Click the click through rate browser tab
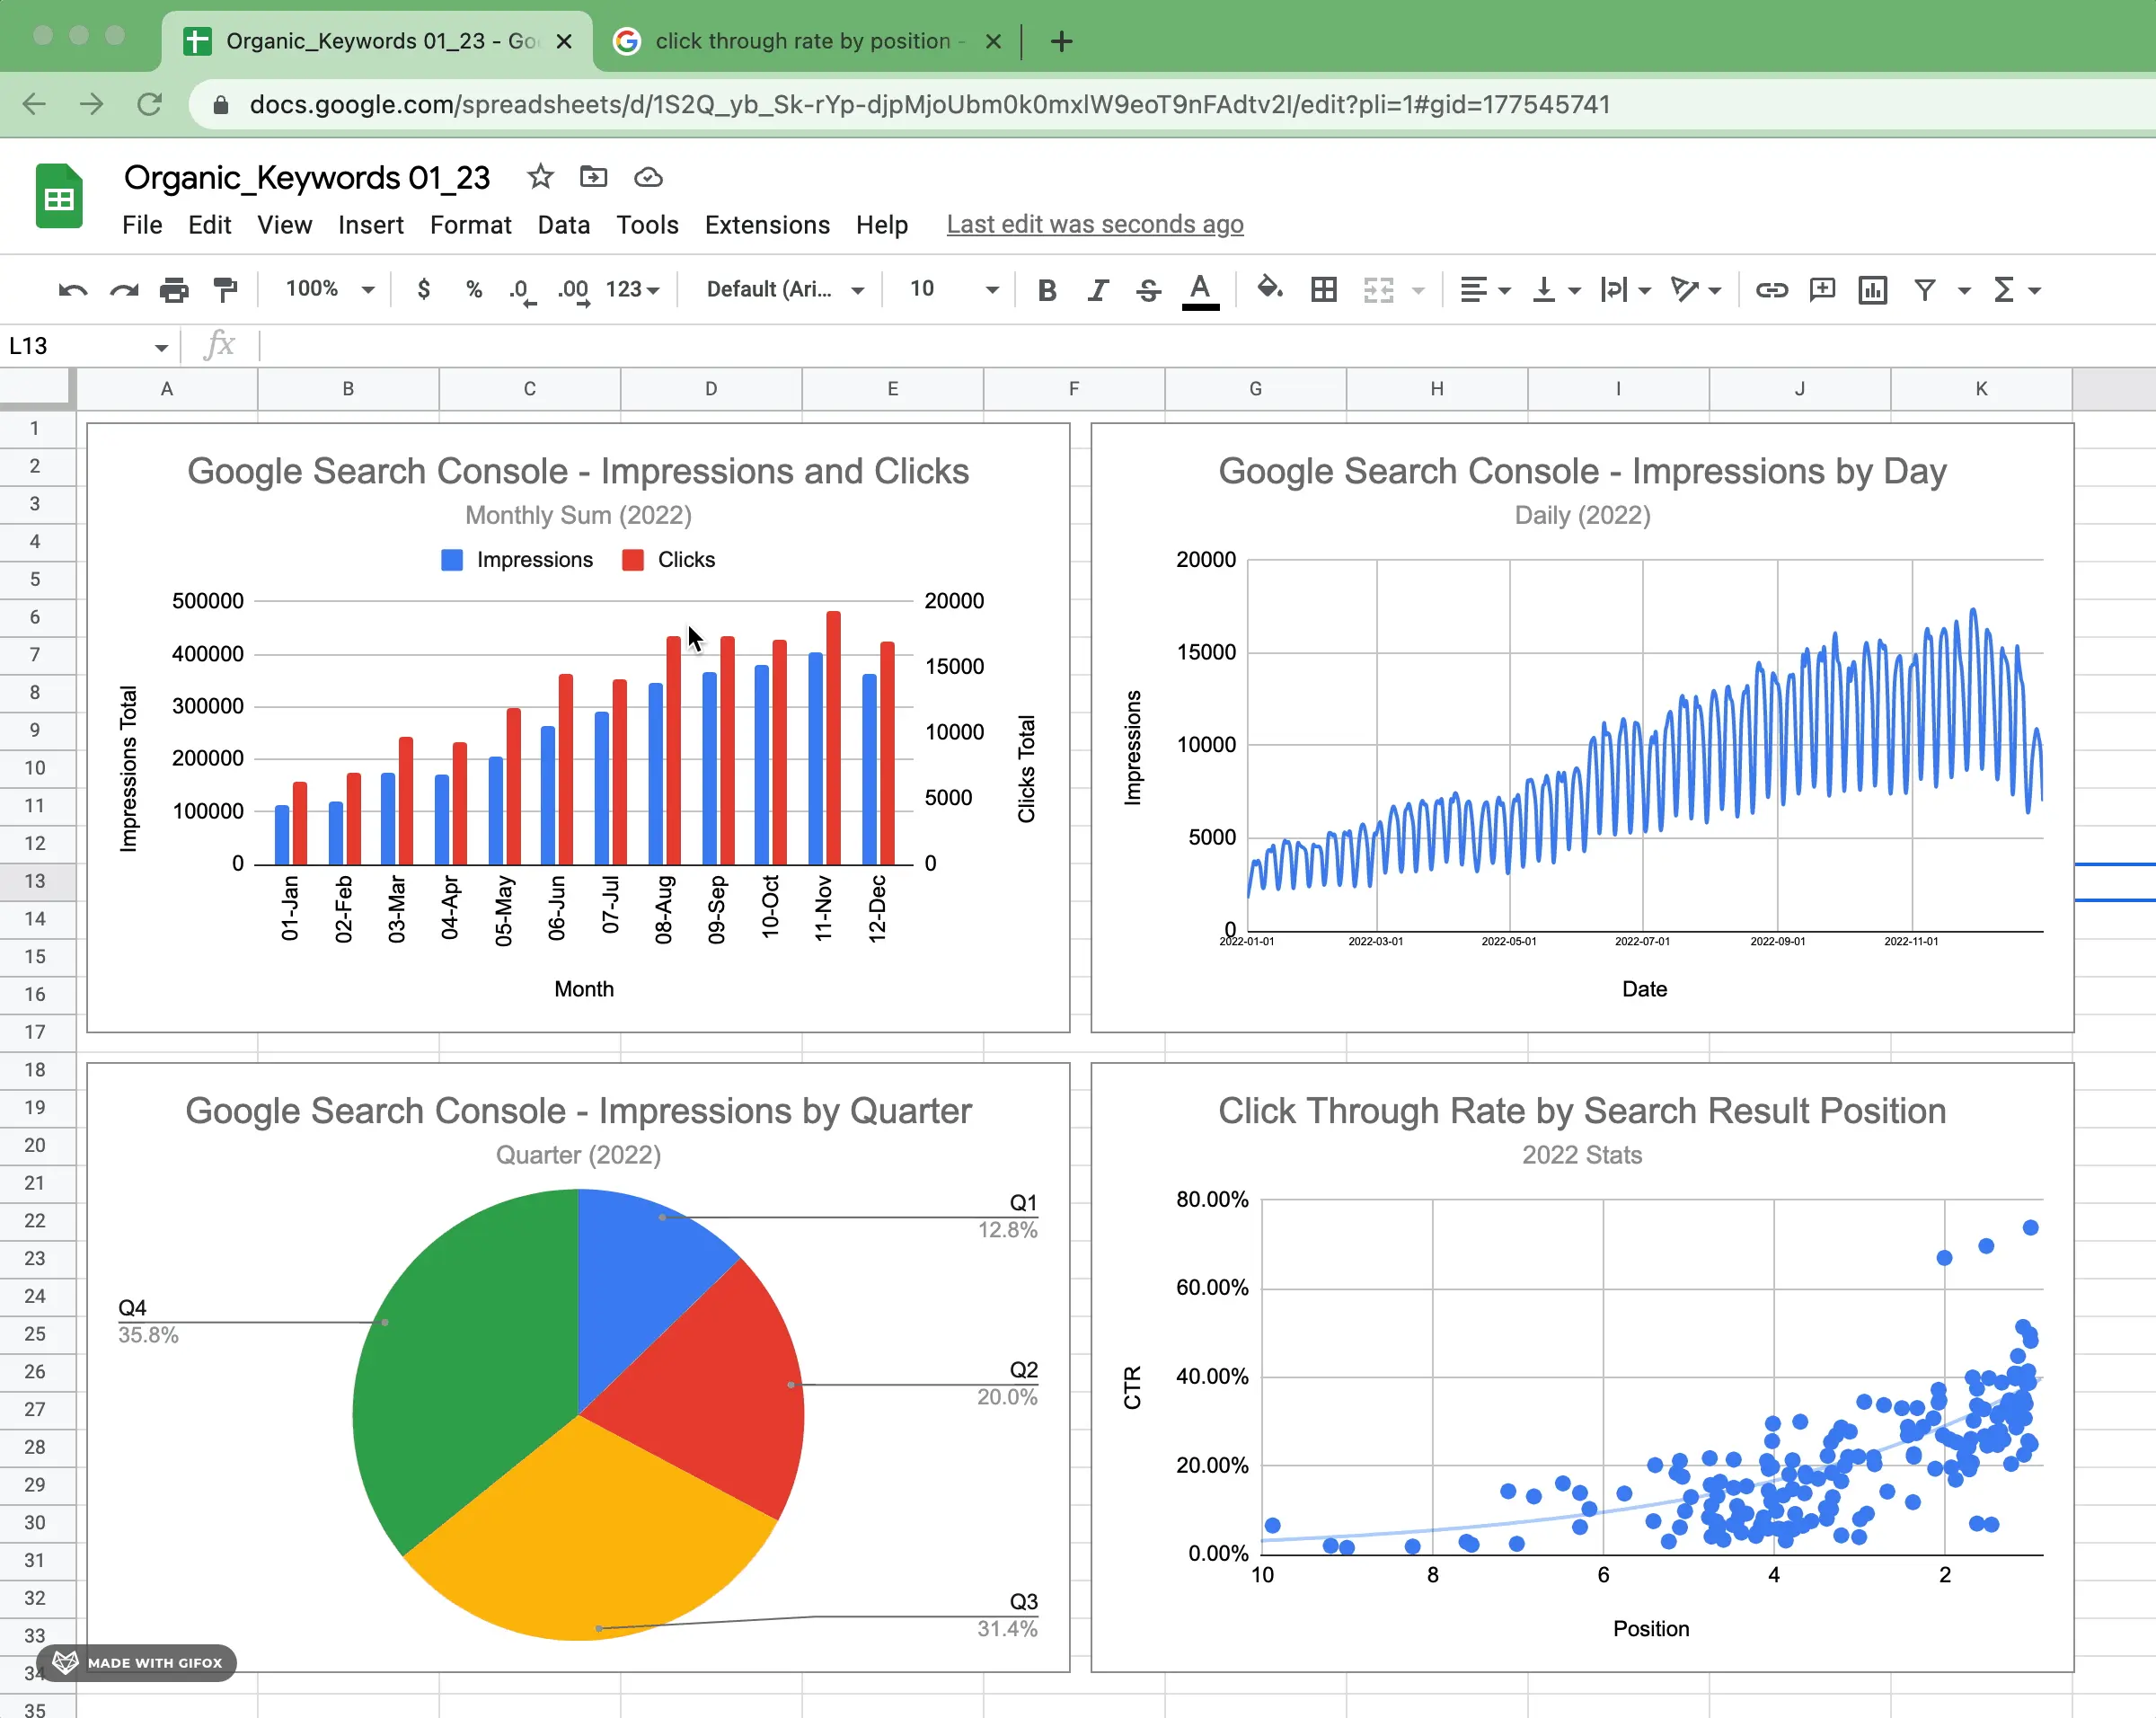The height and width of the screenshot is (1718, 2156). [x=808, y=40]
